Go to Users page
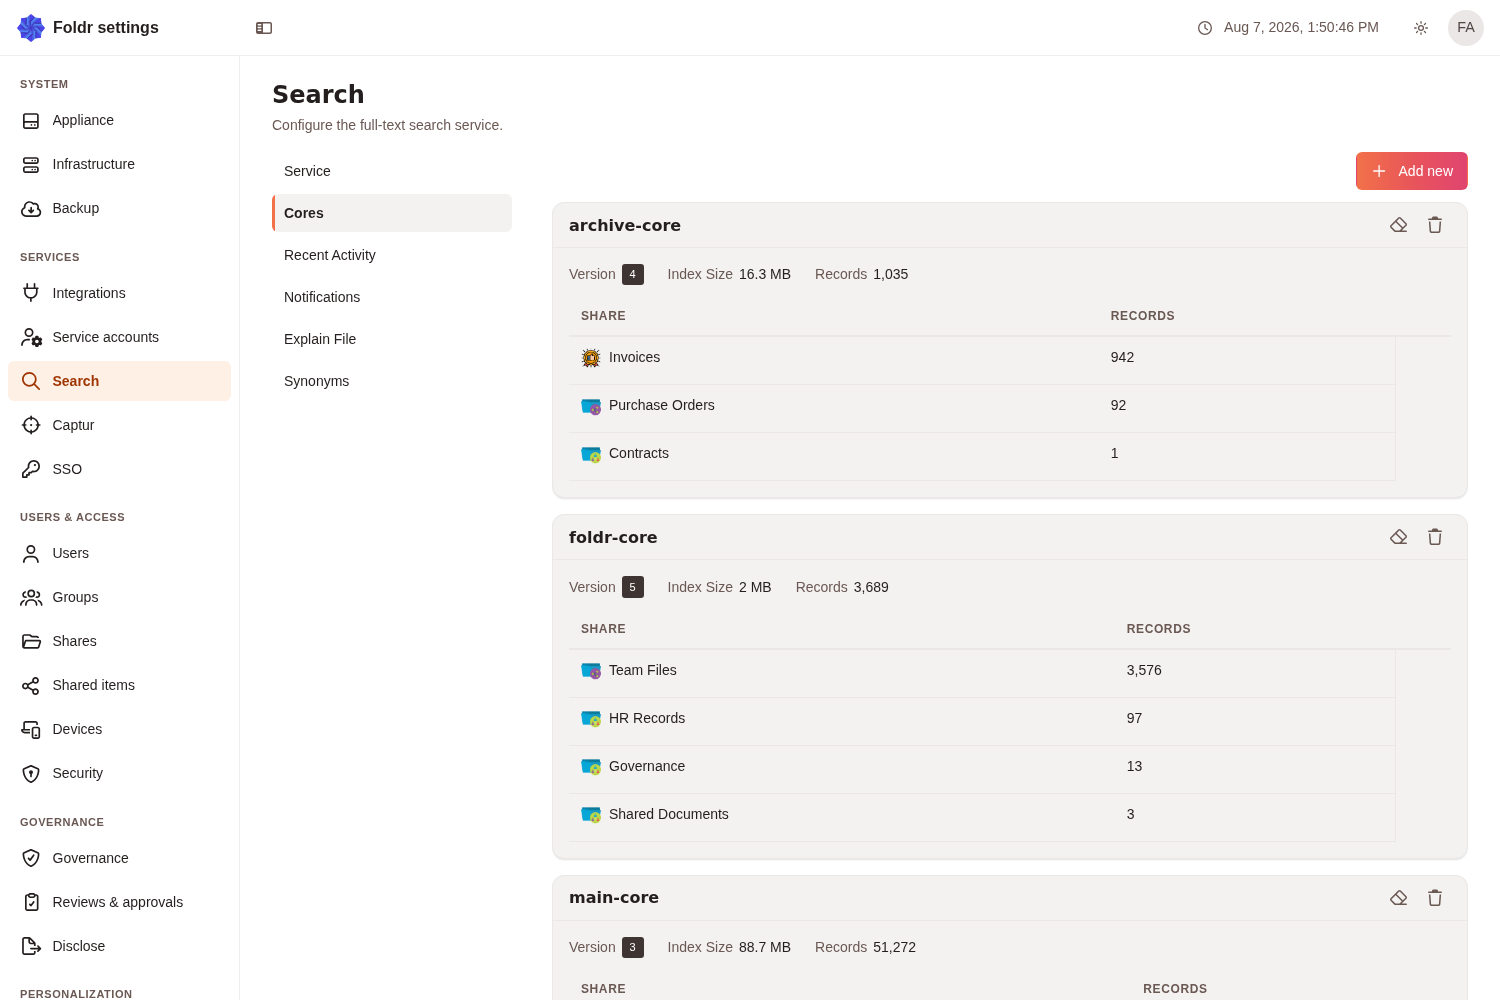The width and height of the screenshot is (1500, 1000). click(119, 553)
